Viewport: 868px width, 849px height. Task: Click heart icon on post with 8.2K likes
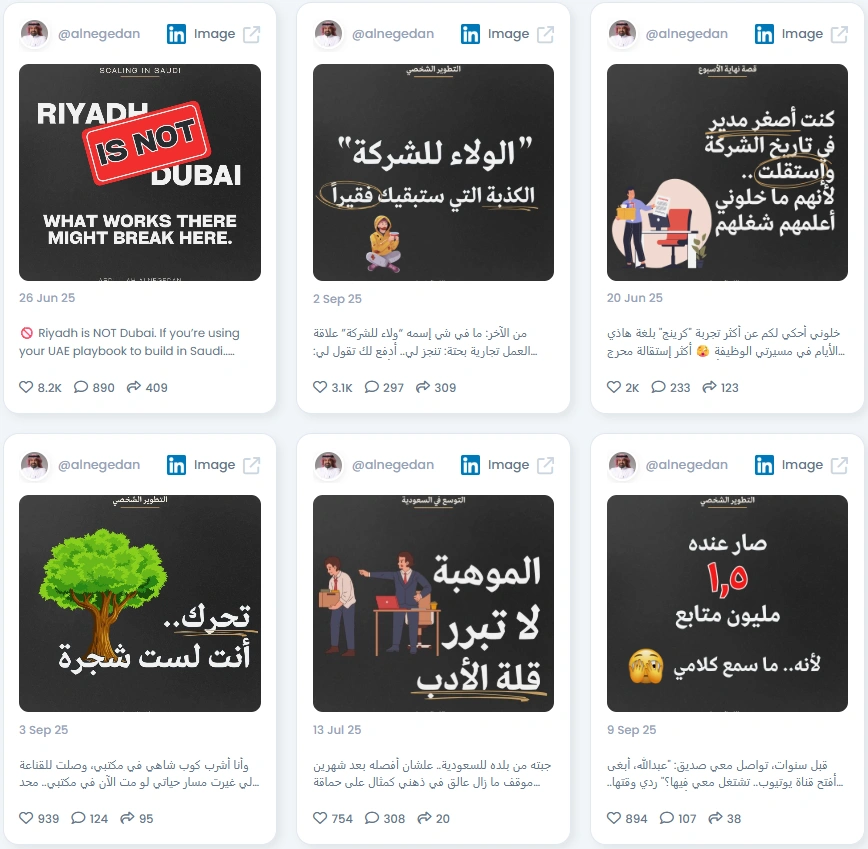[x=26, y=387]
